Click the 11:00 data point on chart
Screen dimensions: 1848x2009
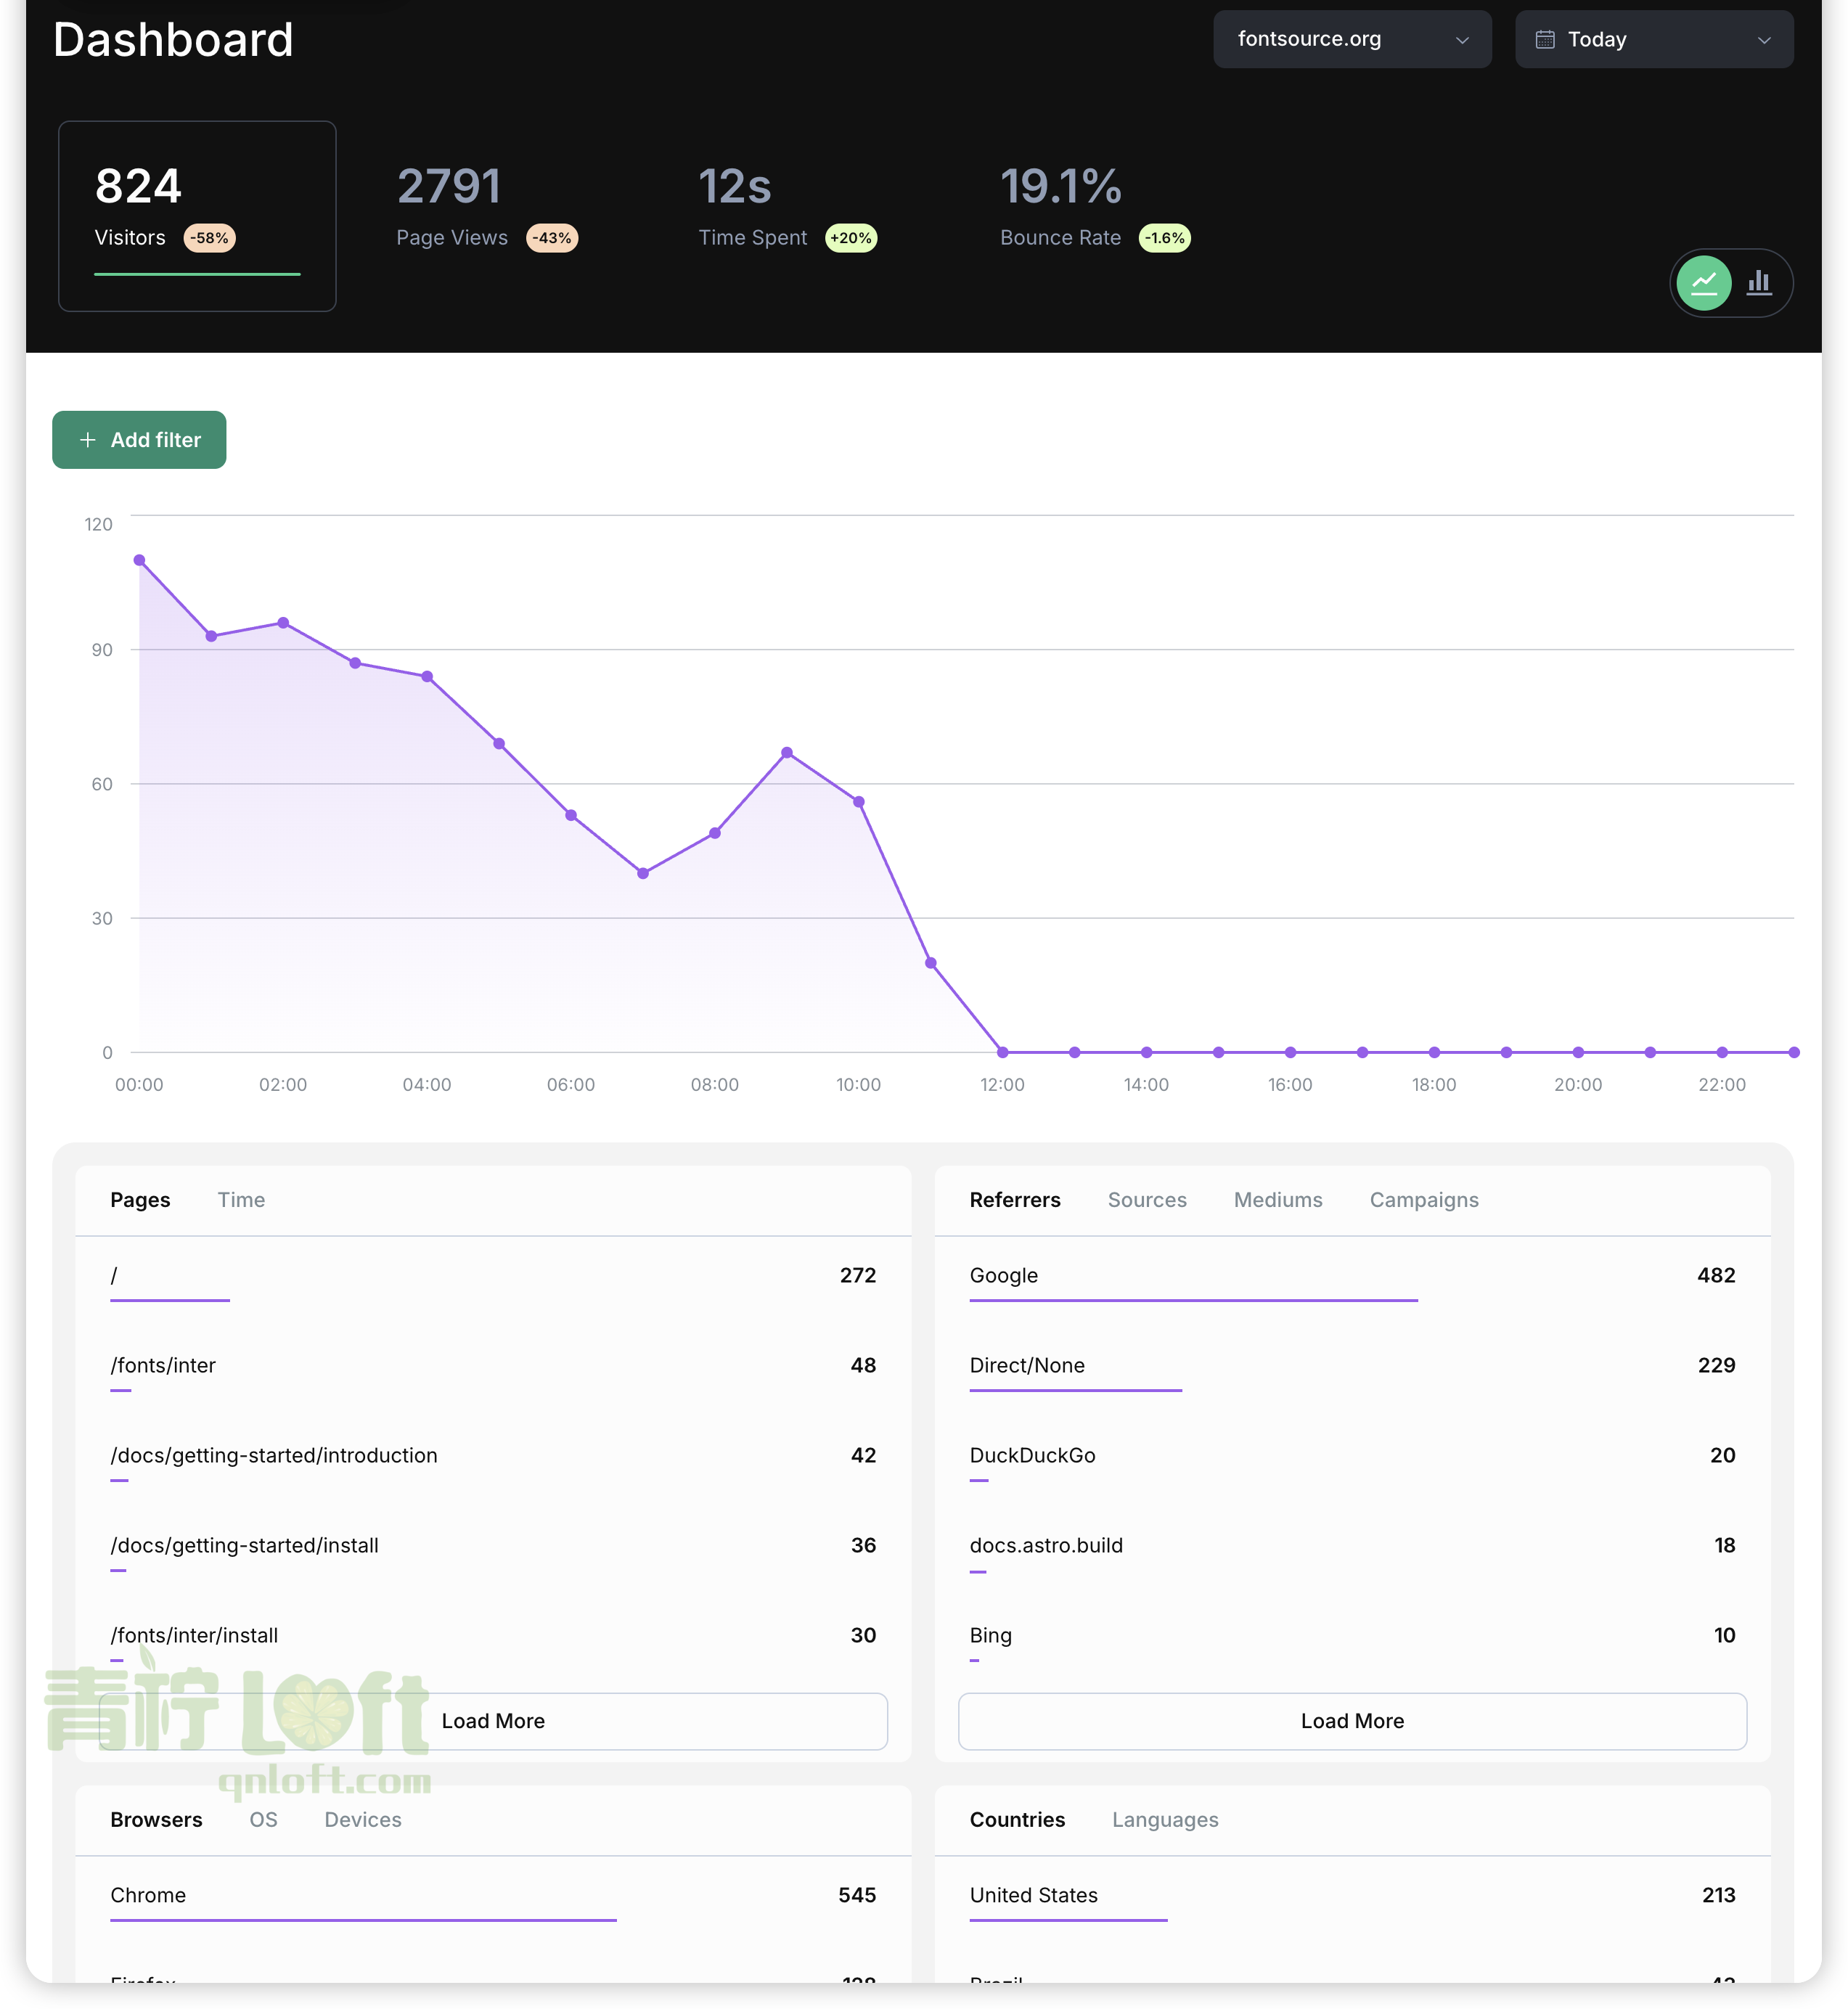click(930, 963)
